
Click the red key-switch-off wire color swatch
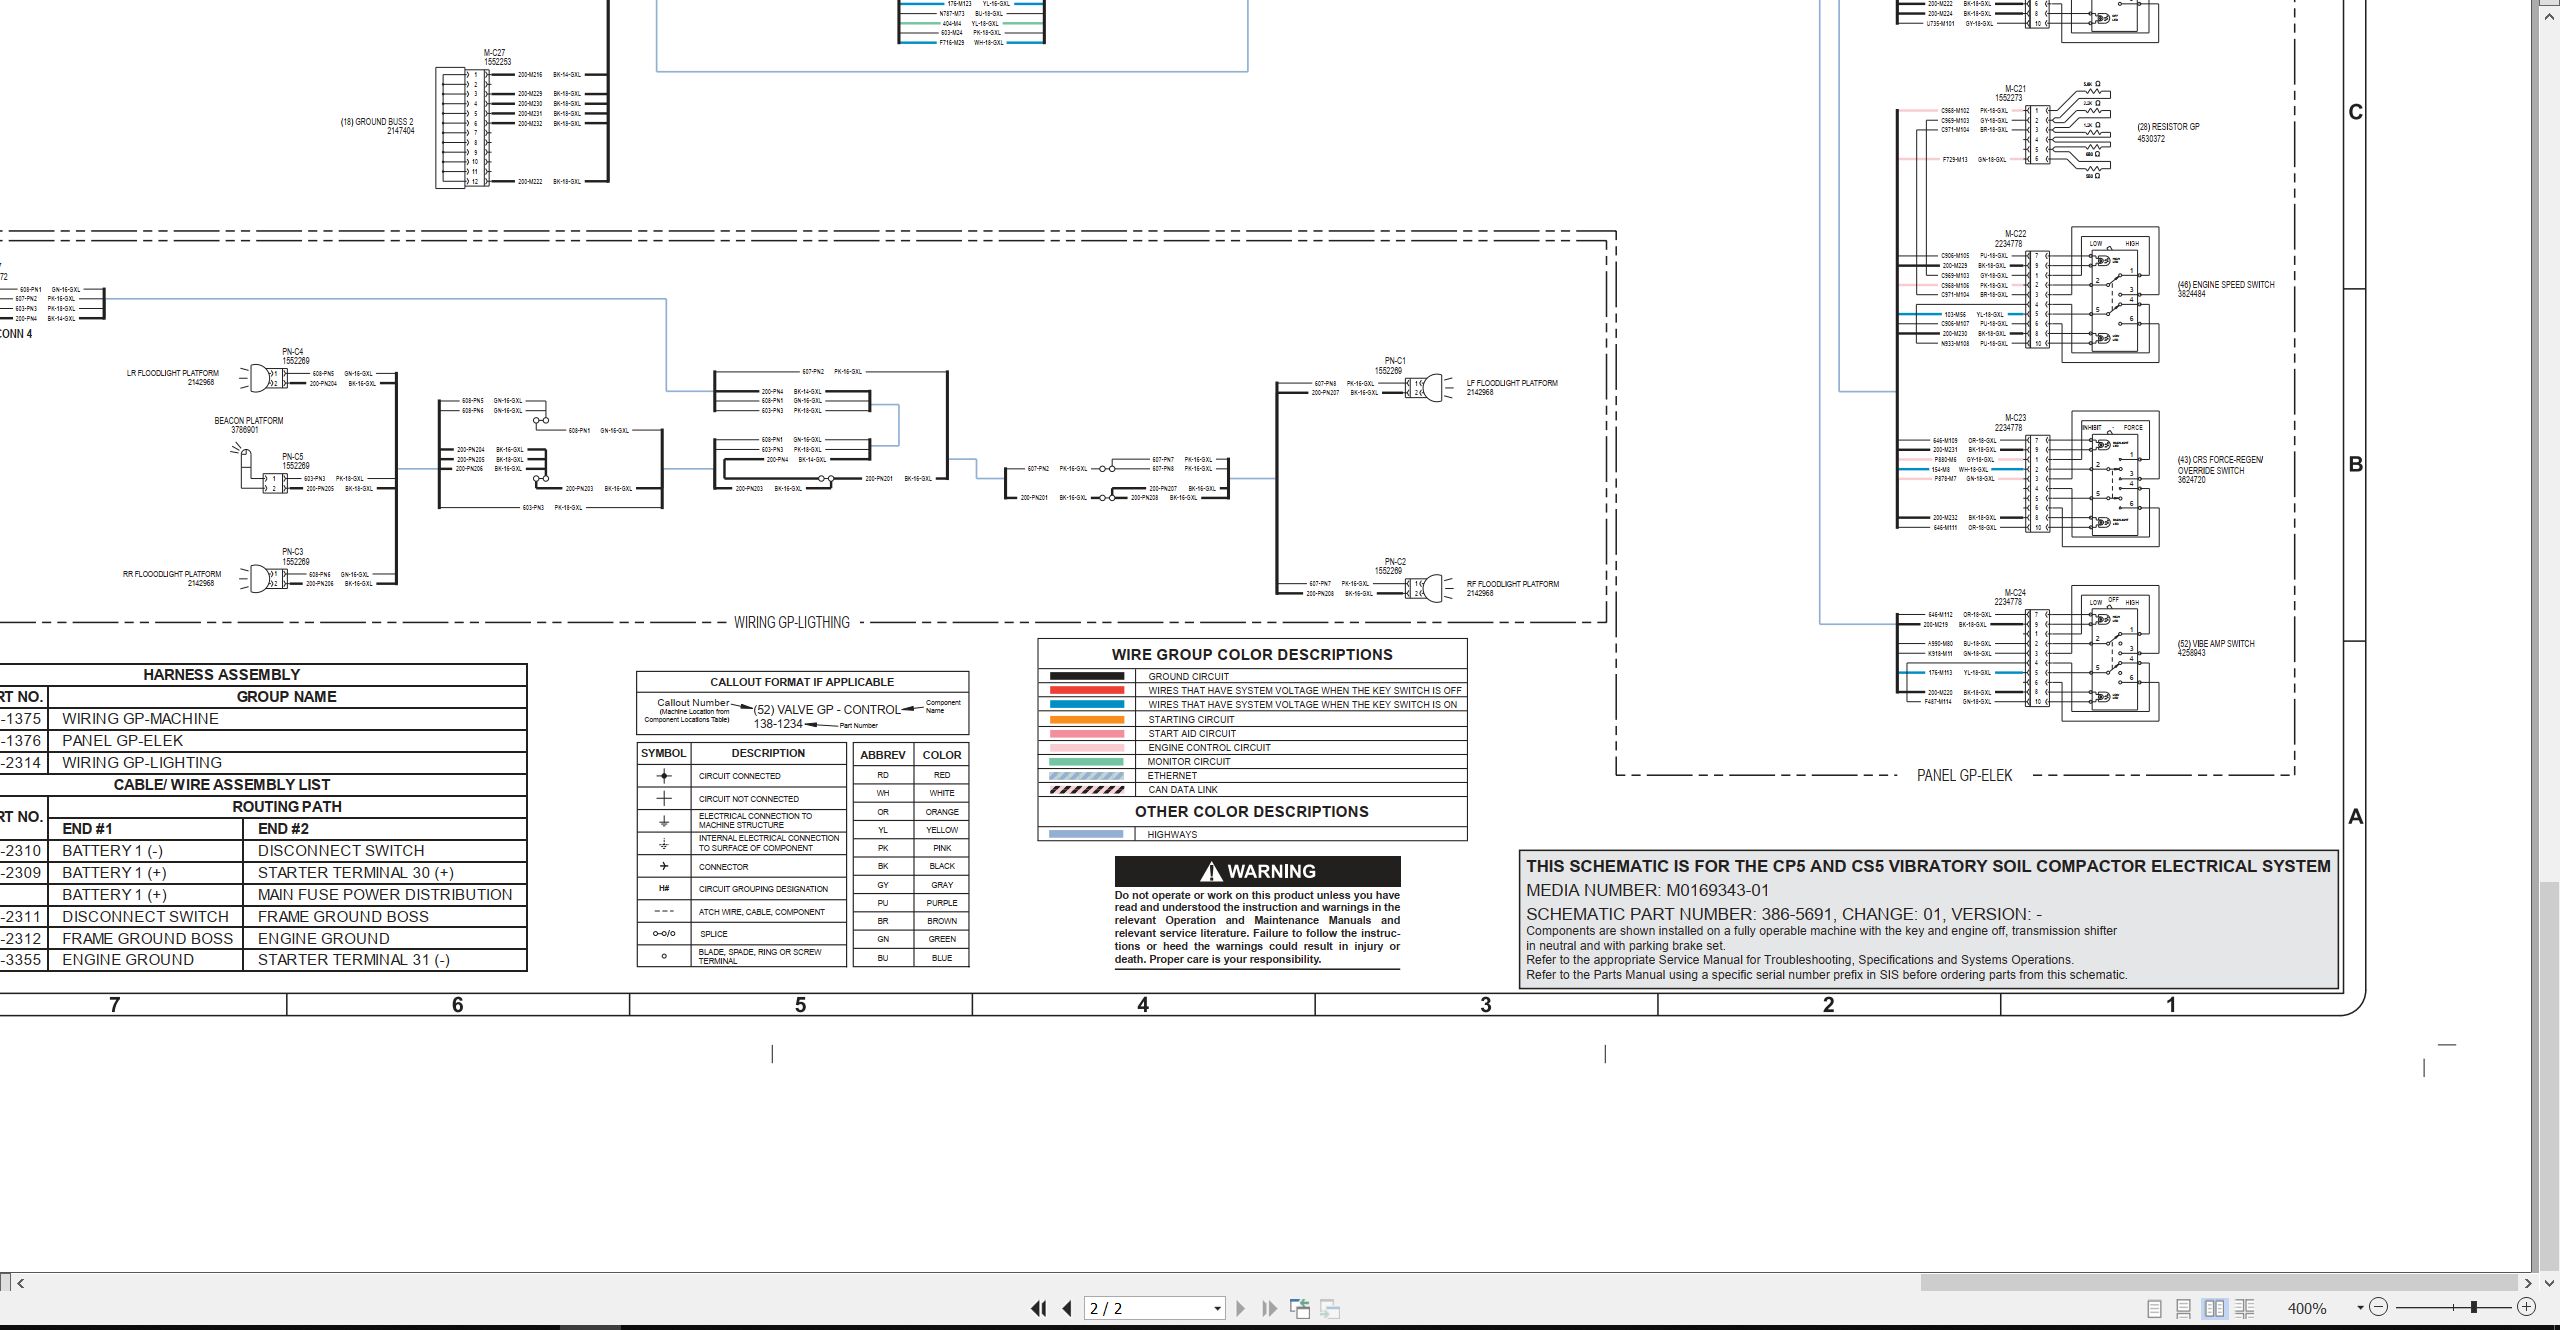(1086, 690)
